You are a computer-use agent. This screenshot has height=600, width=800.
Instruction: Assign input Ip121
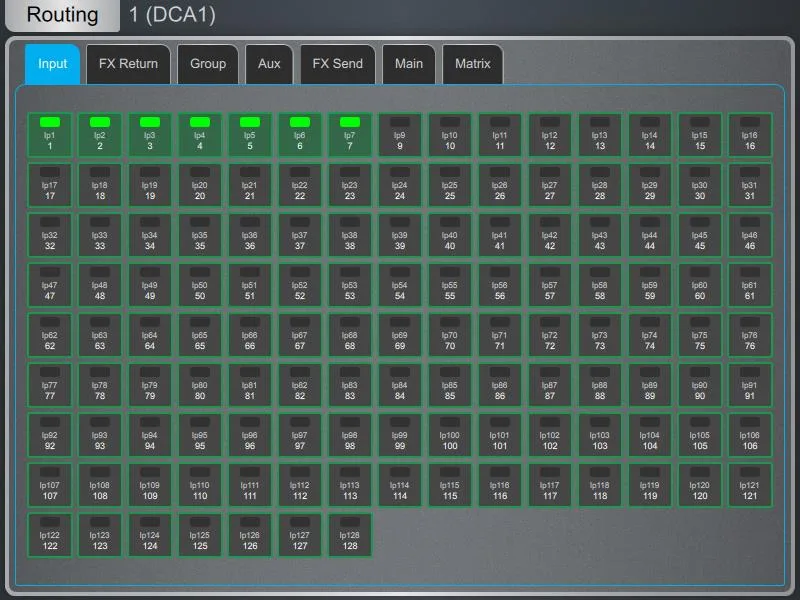(749, 485)
